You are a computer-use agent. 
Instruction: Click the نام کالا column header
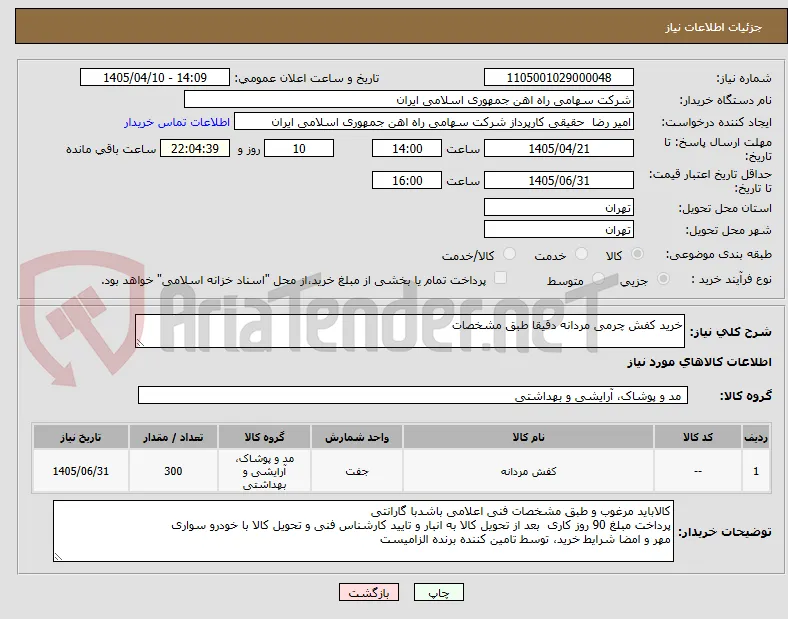coord(528,437)
